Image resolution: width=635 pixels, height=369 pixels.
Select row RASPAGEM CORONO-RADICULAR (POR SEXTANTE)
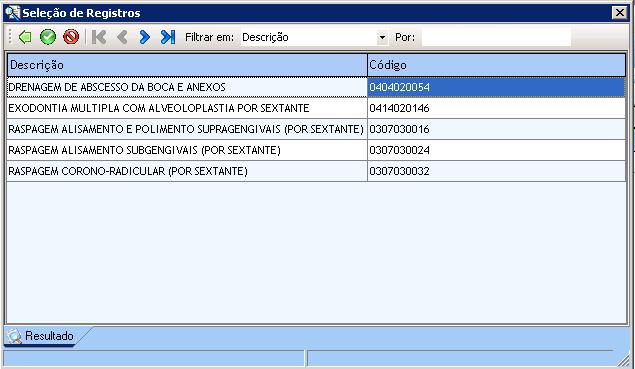[x=187, y=171]
